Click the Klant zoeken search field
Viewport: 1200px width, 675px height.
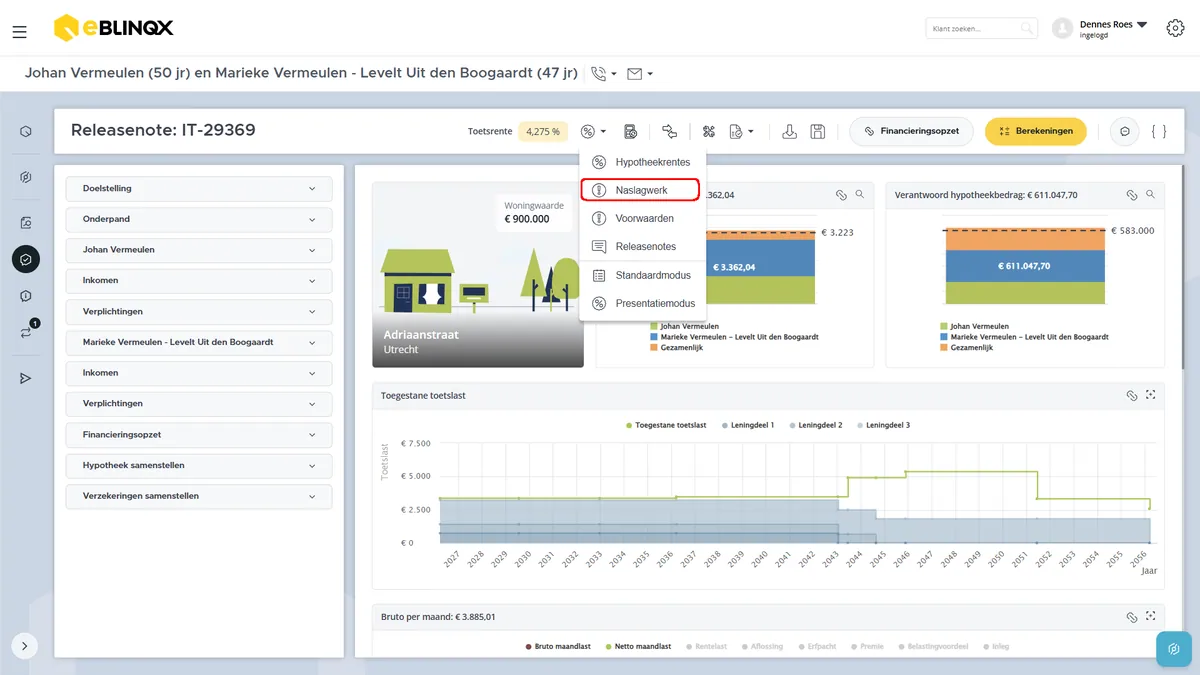coord(981,29)
